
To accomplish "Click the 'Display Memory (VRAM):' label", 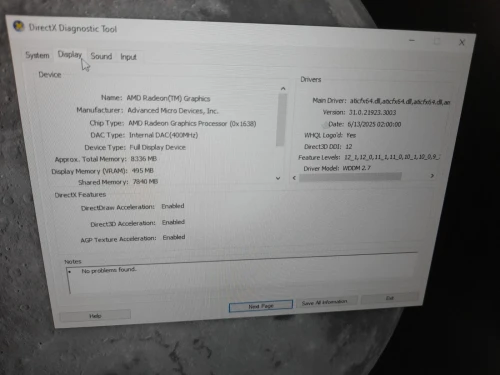I will 89,171.
